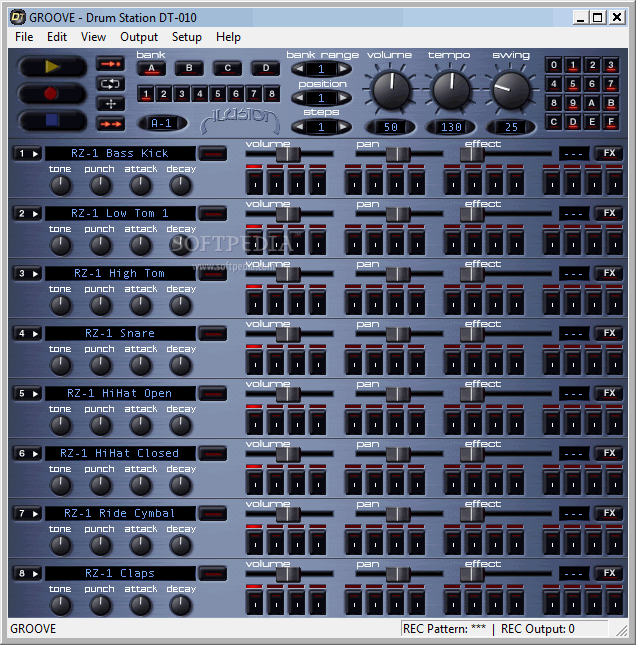
Task: Click keypad button 9
Action: 573,103
